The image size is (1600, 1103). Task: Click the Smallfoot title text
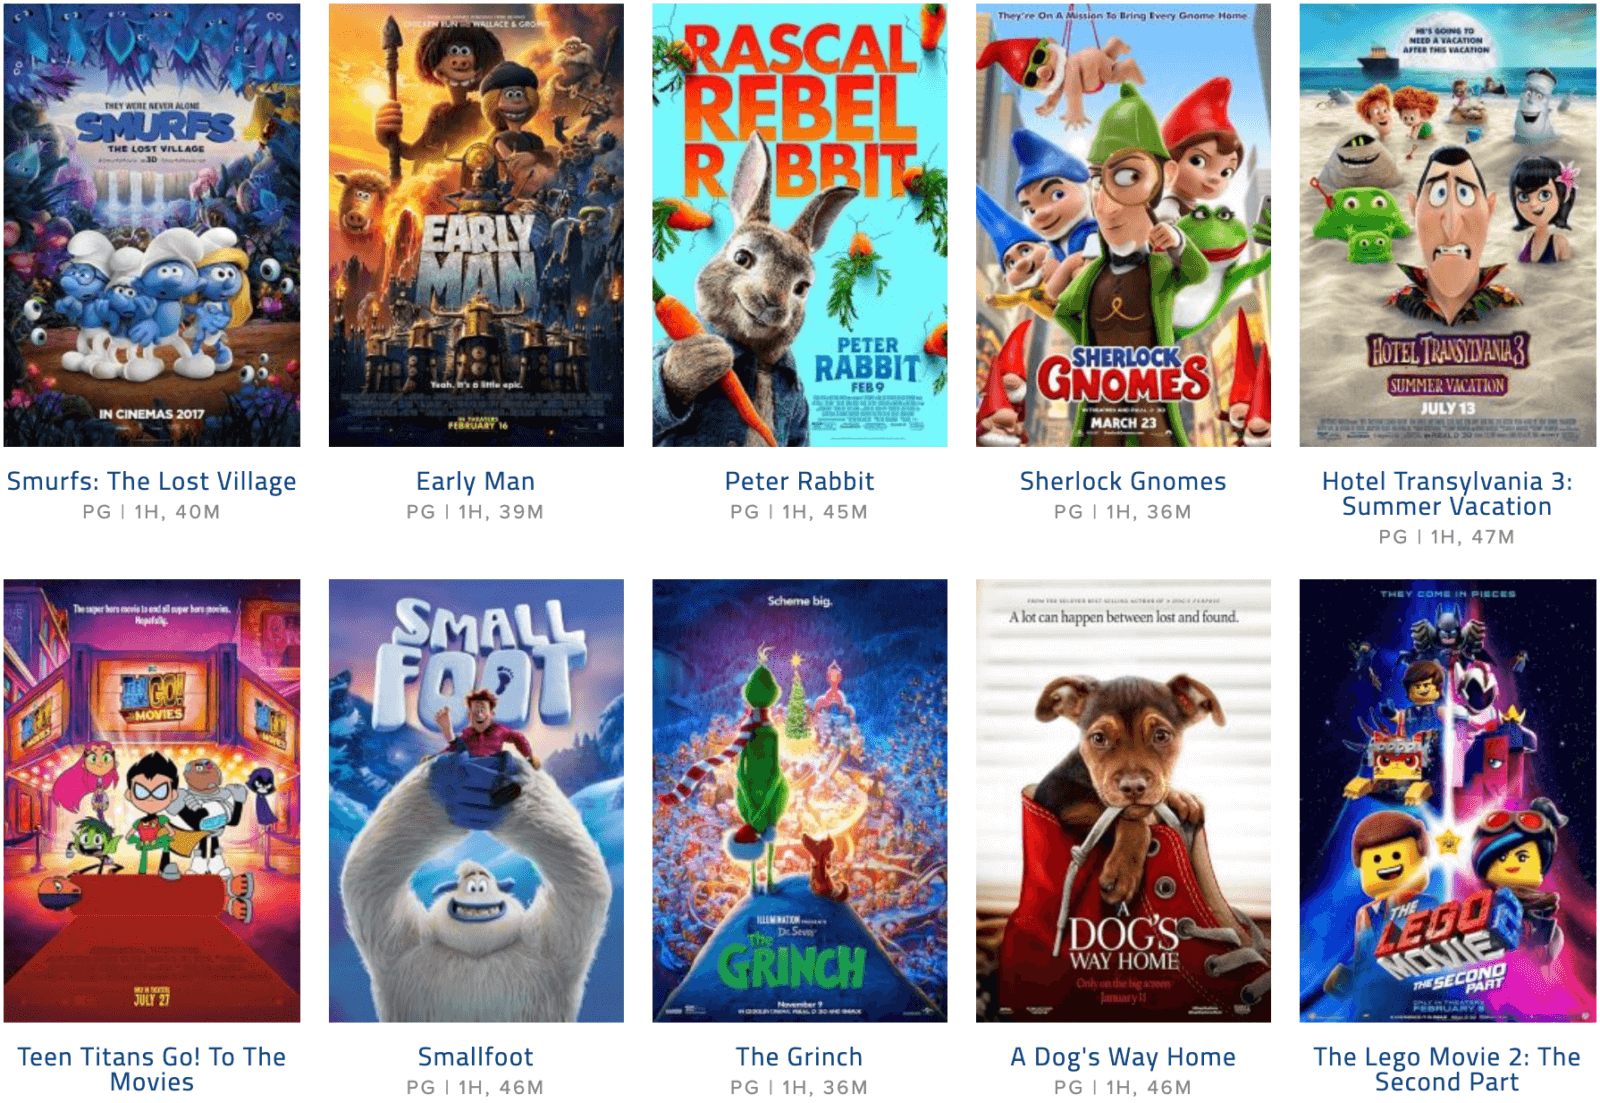point(476,1057)
